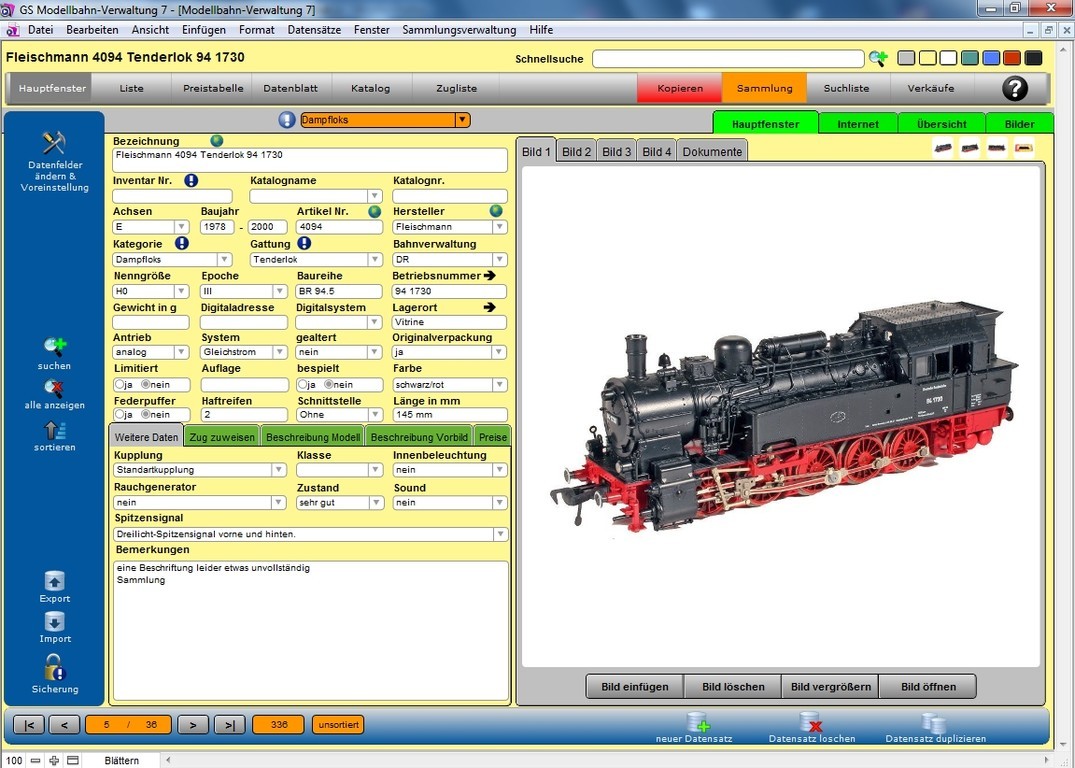
Task: Select the green color swatch
Action: coord(969,58)
